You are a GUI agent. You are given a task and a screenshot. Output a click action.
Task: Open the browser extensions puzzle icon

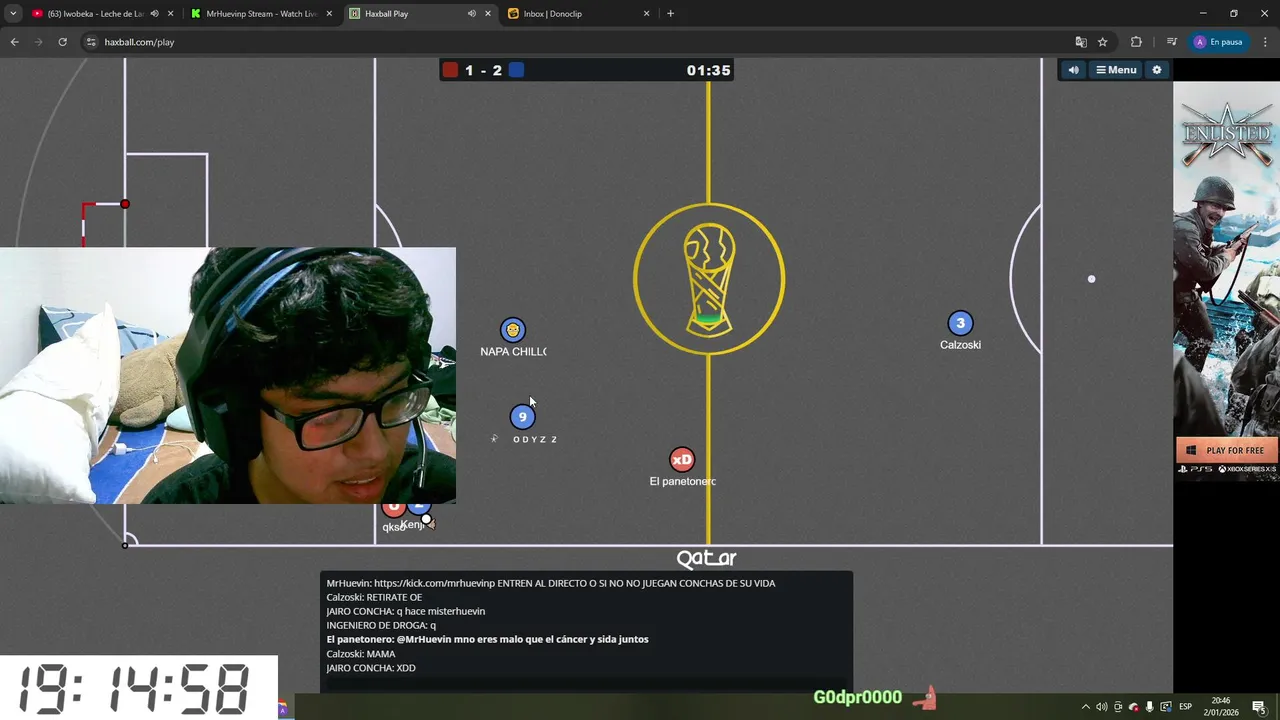(1136, 42)
